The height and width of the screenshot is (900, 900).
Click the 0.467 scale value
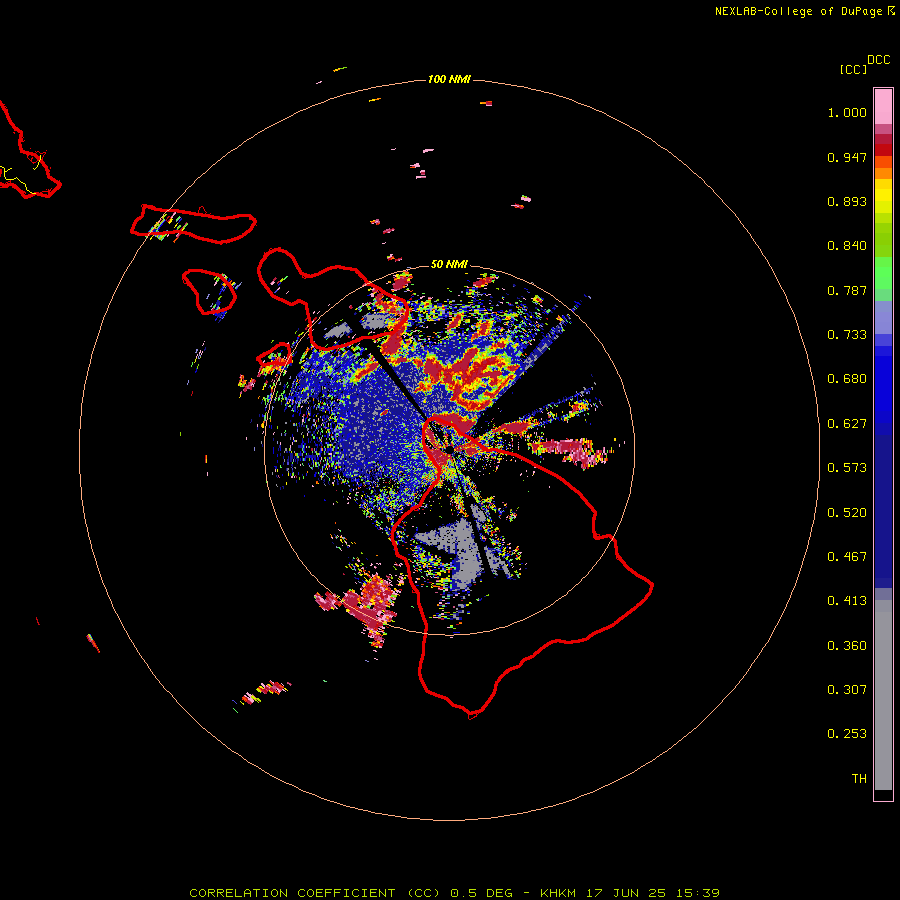tap(847, 557)
